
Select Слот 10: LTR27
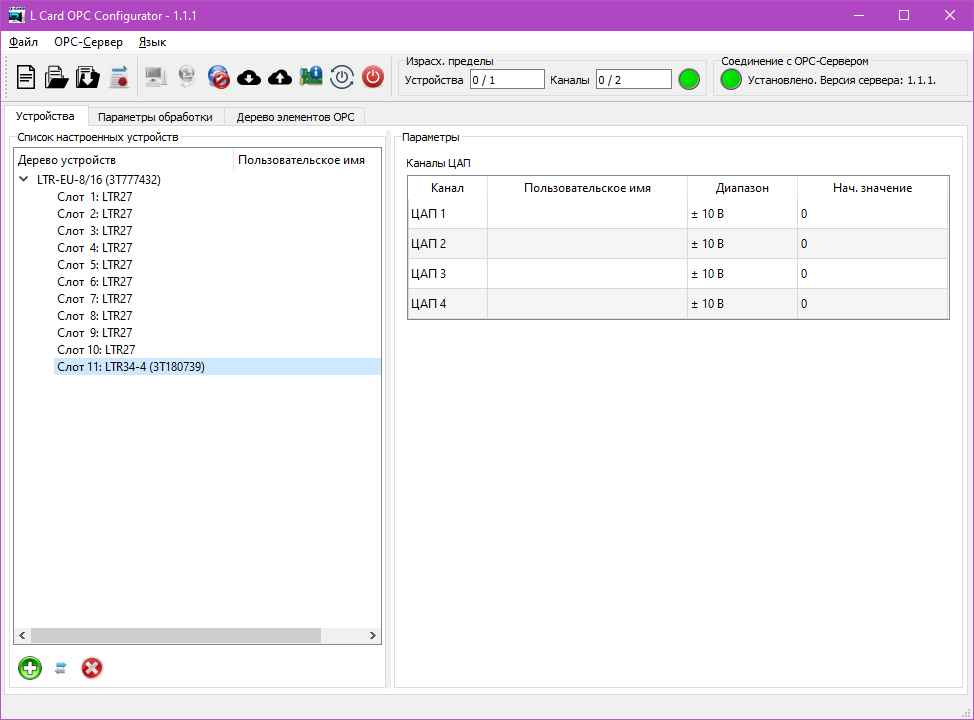pyautogui.click(x=96, y=350)
